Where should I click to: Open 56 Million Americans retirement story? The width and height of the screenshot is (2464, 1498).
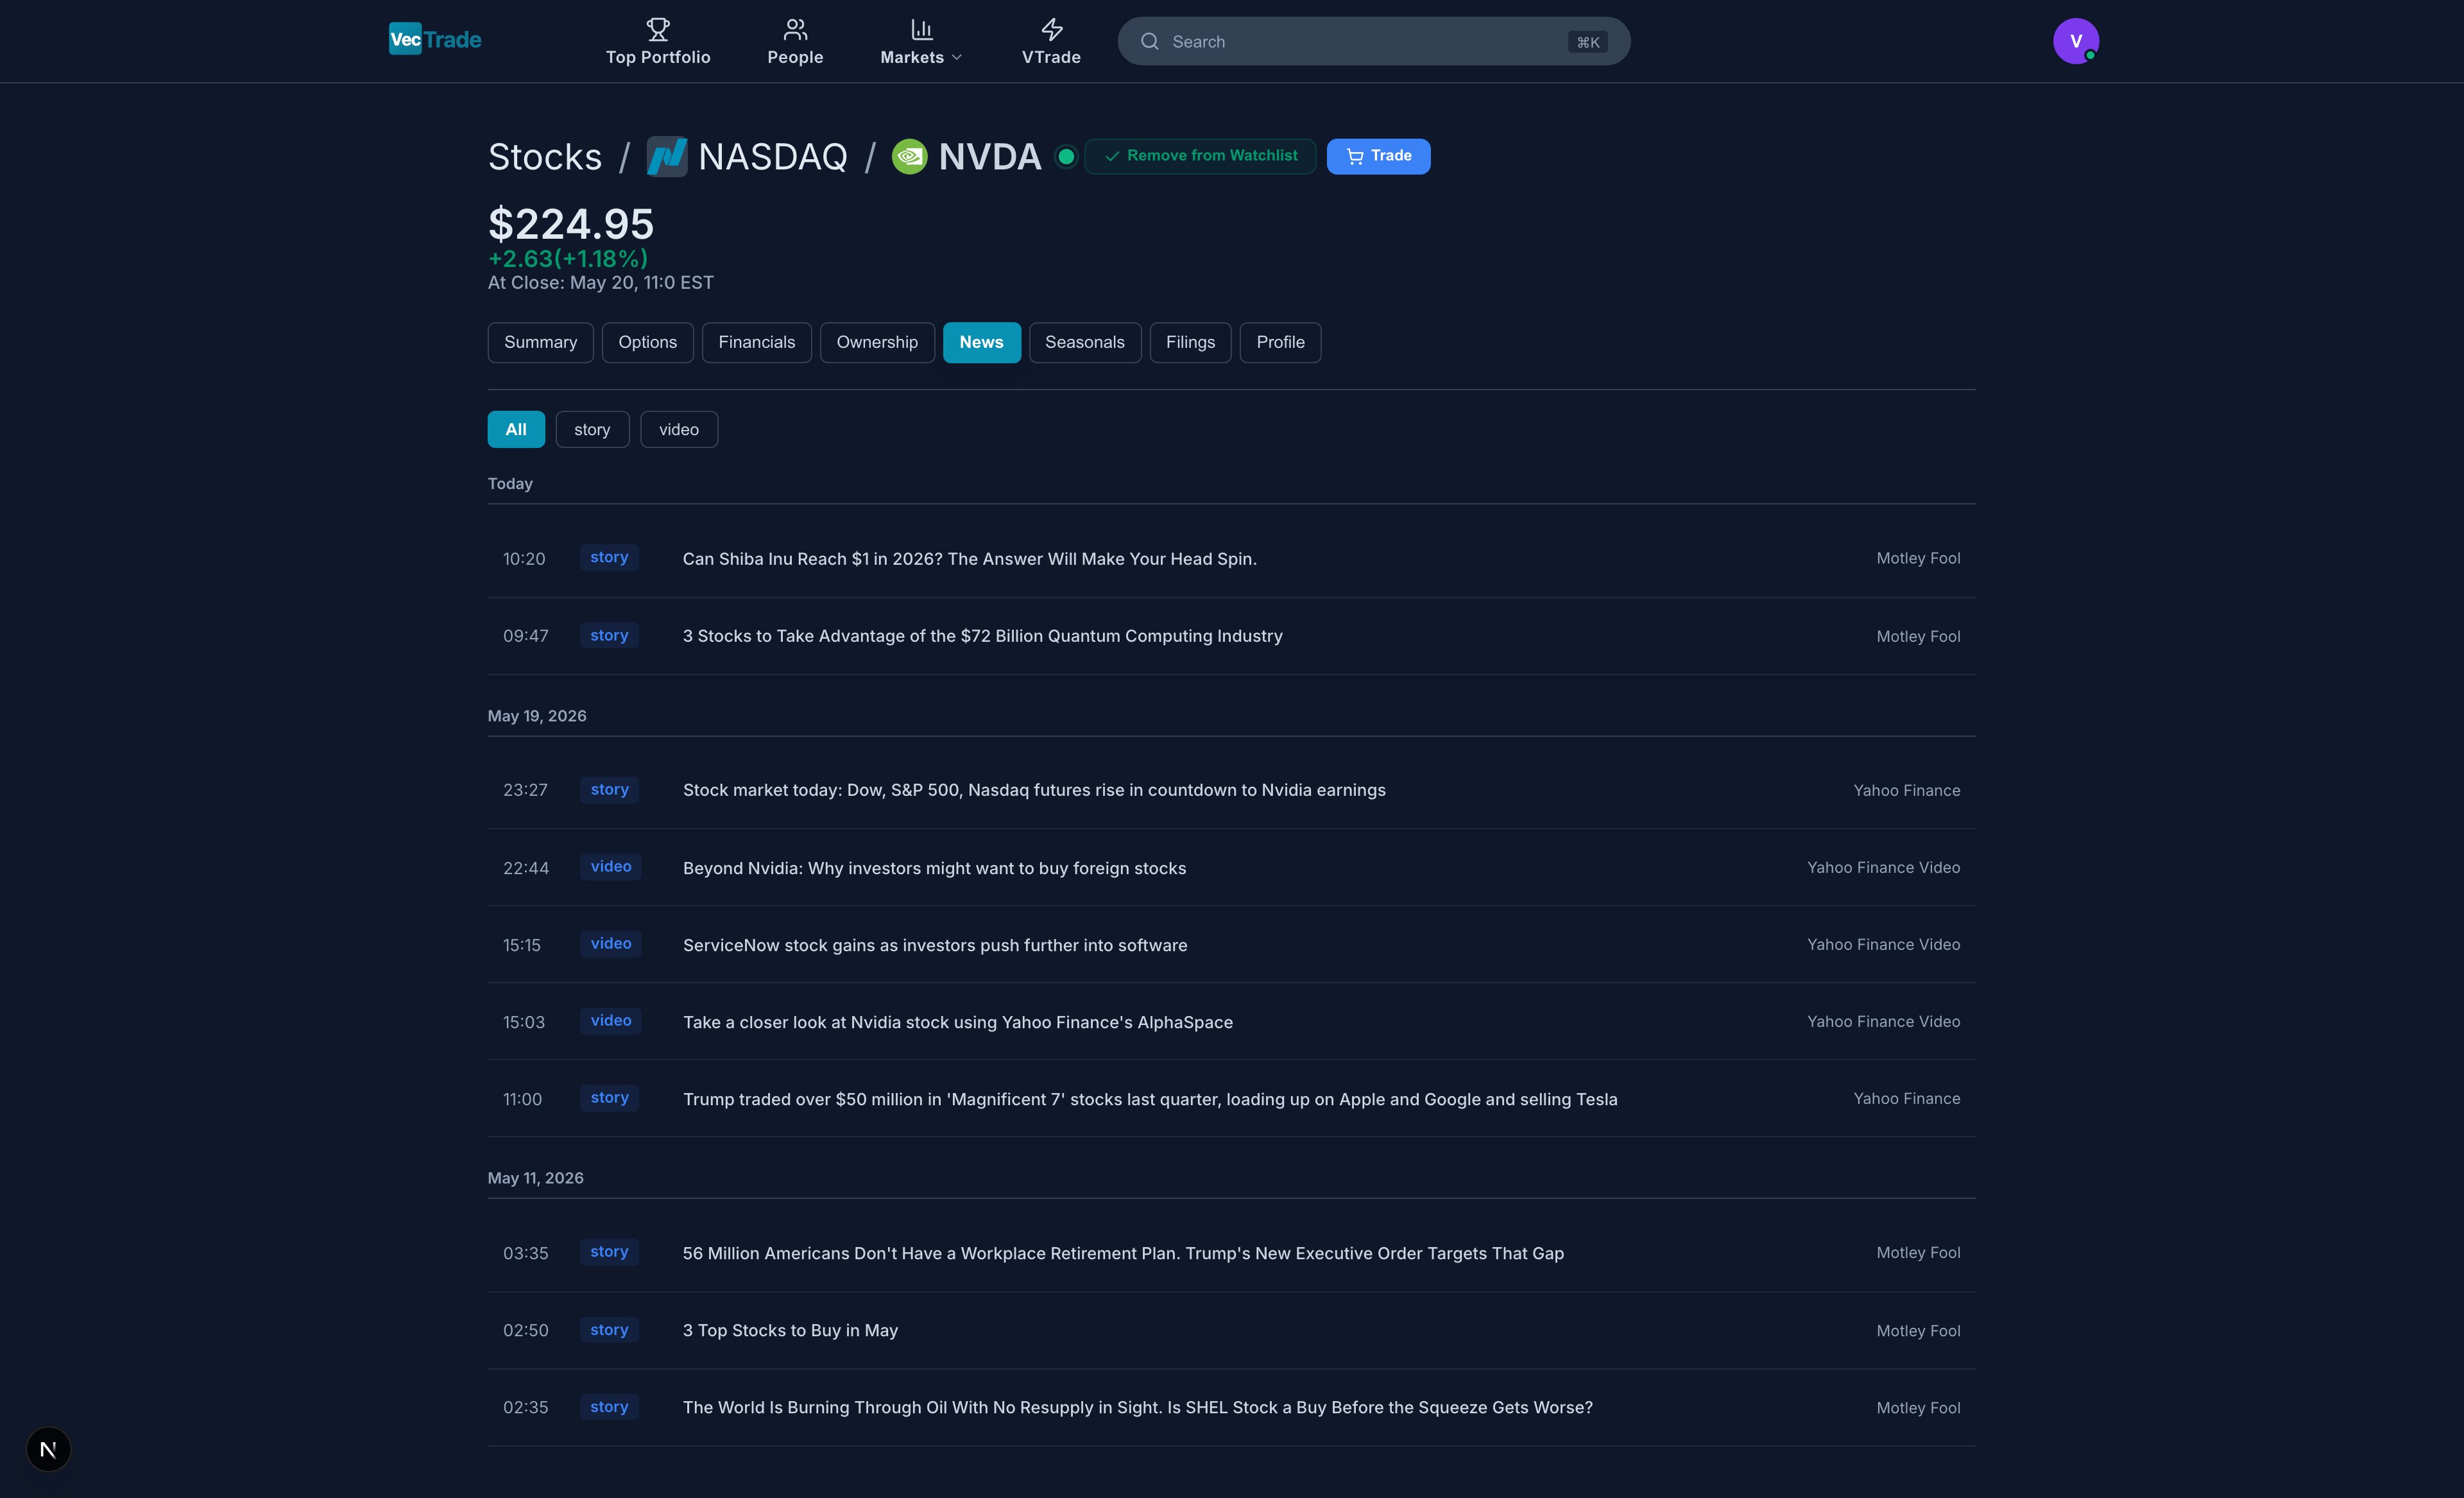(1123, 1253)
